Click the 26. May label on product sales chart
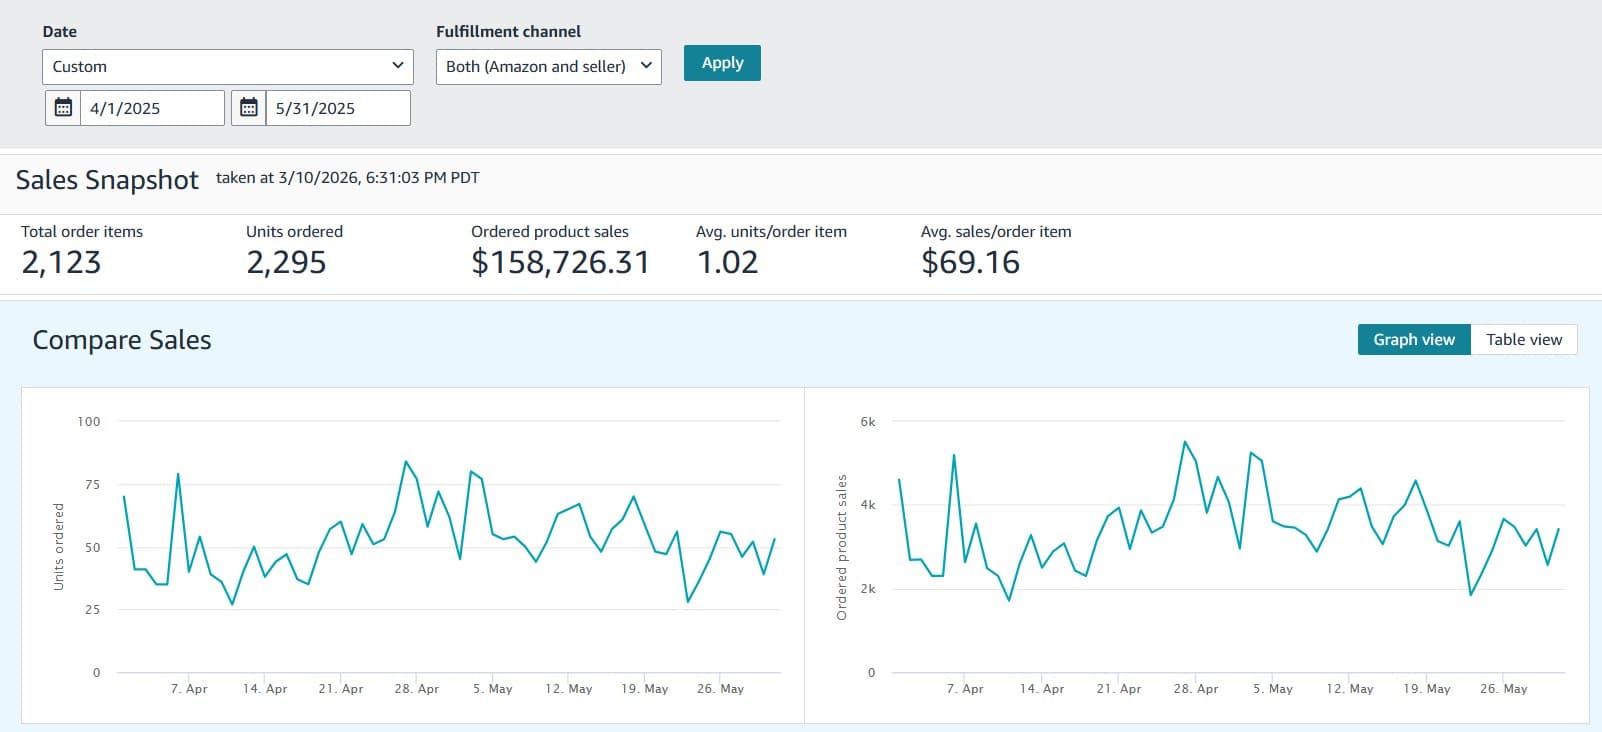Image resolution: width=1602 pixels, height=732 pixels. tap(1503, 689)
